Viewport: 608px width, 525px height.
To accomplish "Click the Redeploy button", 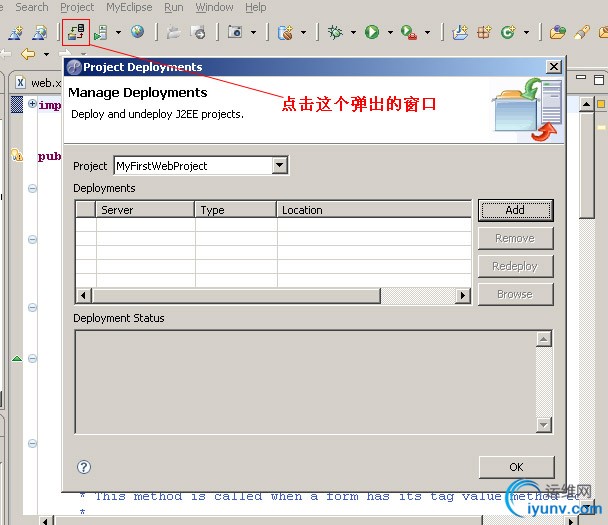I will 515,266.
